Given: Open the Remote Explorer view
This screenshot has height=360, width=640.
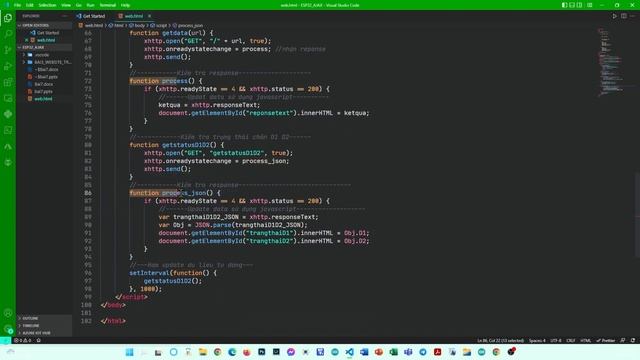Looking at the screenshot, I should point(8,98).
